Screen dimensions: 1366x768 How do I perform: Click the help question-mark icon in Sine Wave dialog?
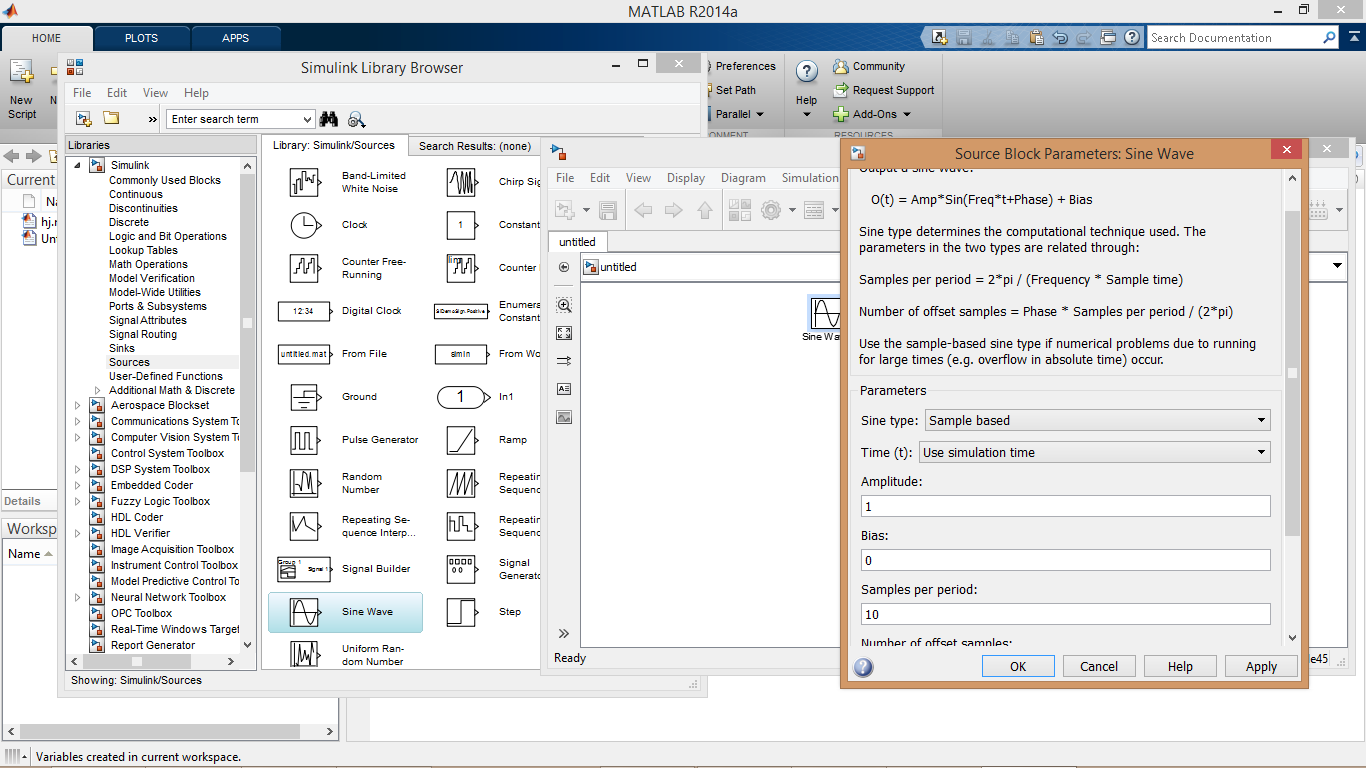863,667
